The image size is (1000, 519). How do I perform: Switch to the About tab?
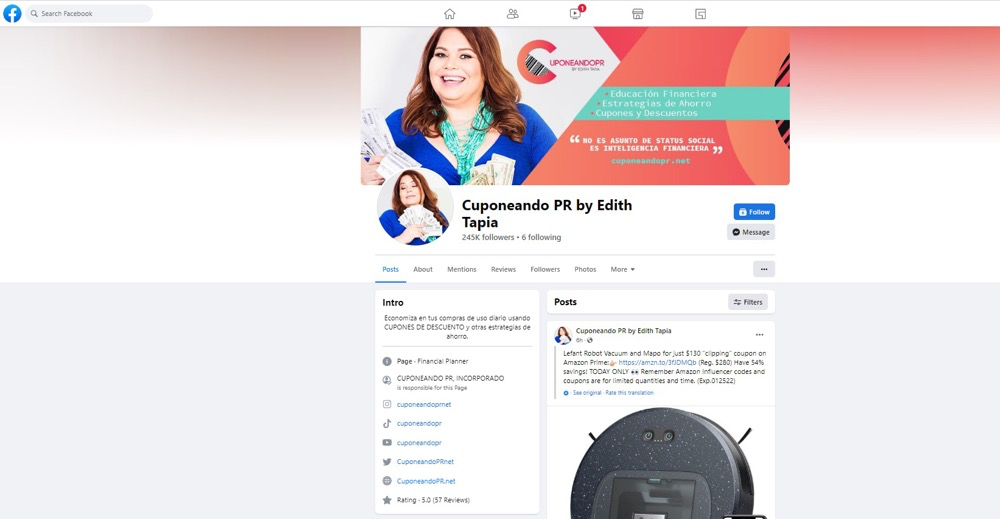click(x=423, y=269)
